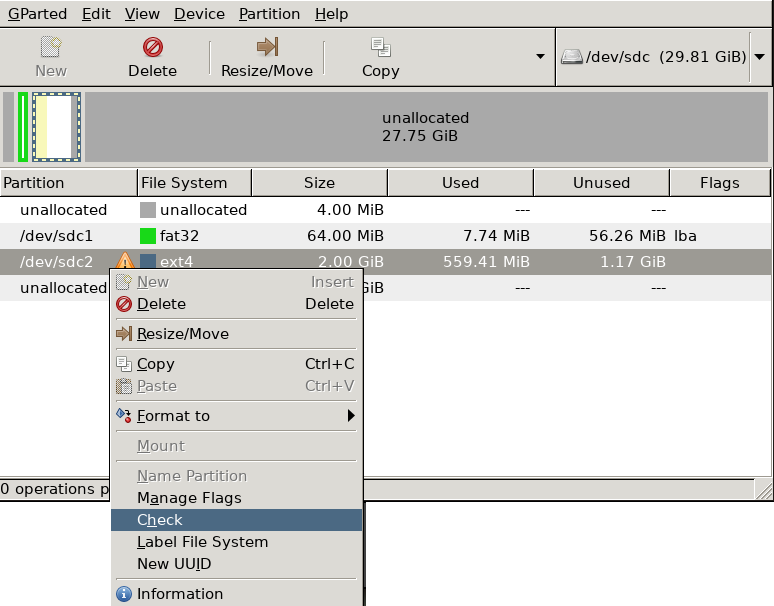Click the Format to icon in context menu
The image size is (774, 606).
point(124,416)
